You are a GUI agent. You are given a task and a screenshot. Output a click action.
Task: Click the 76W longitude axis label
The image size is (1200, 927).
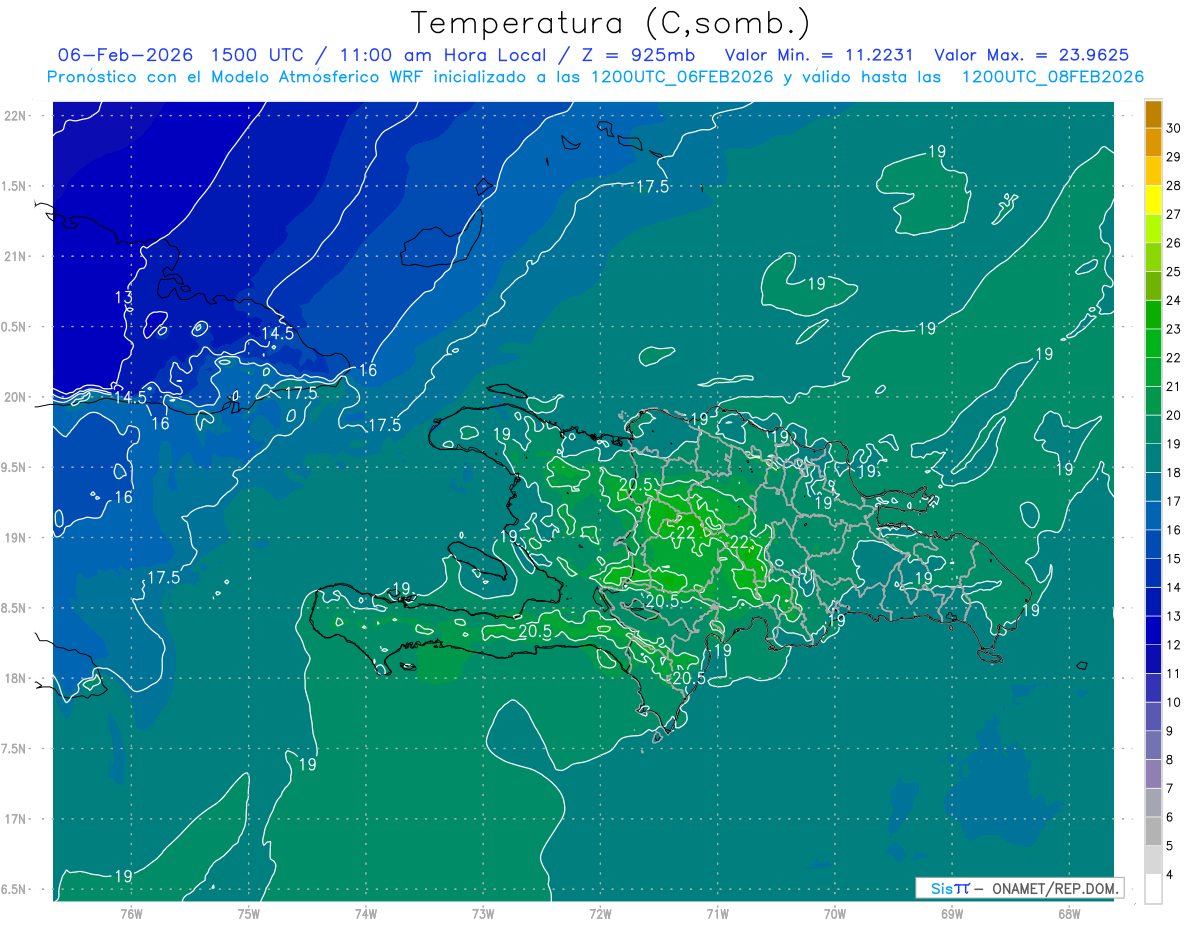click(132, 913)
